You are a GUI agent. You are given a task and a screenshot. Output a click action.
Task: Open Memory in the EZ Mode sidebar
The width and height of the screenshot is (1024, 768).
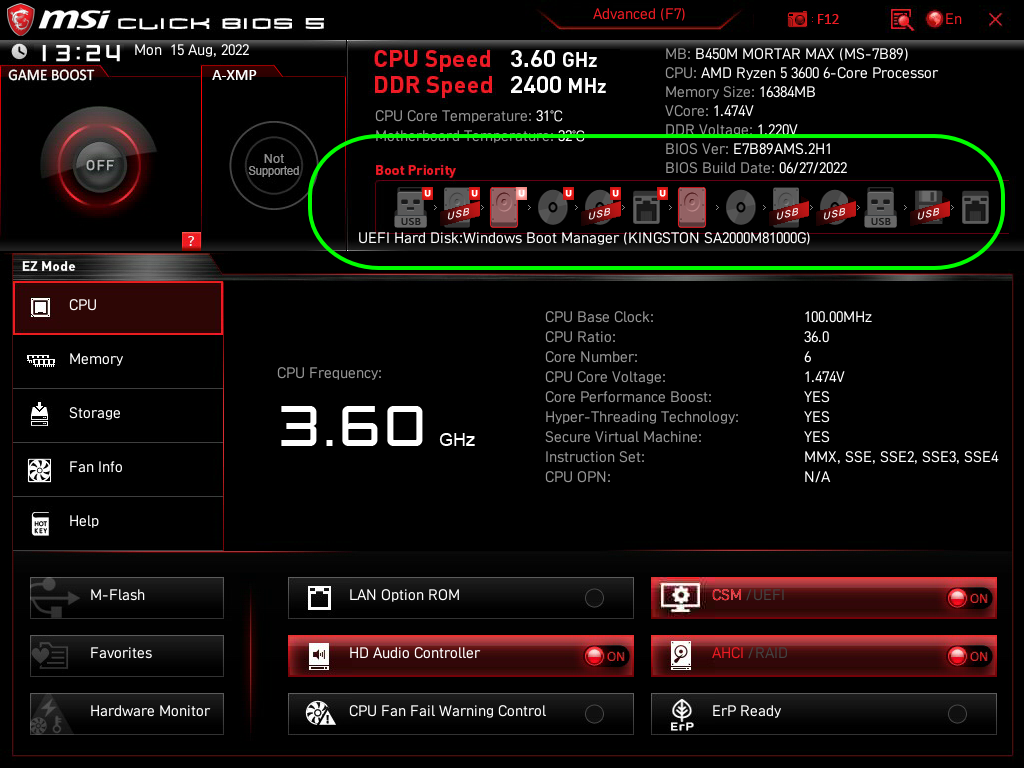118,361
